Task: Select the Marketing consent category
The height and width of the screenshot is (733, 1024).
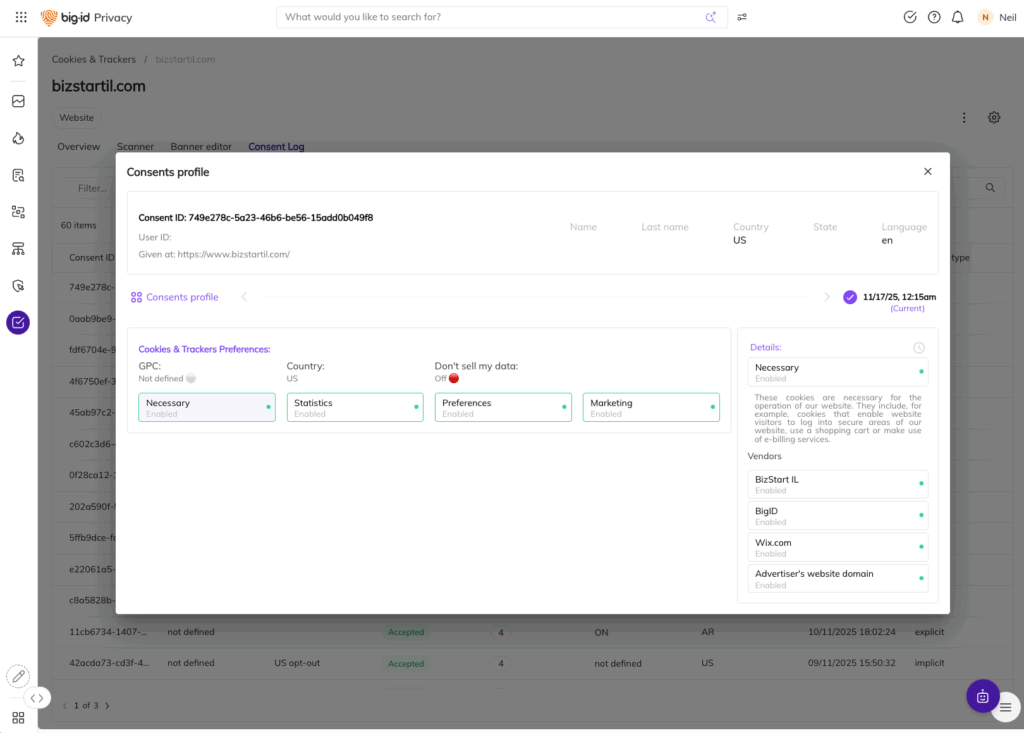Action: pyautogui.click(x=650, y=407)
